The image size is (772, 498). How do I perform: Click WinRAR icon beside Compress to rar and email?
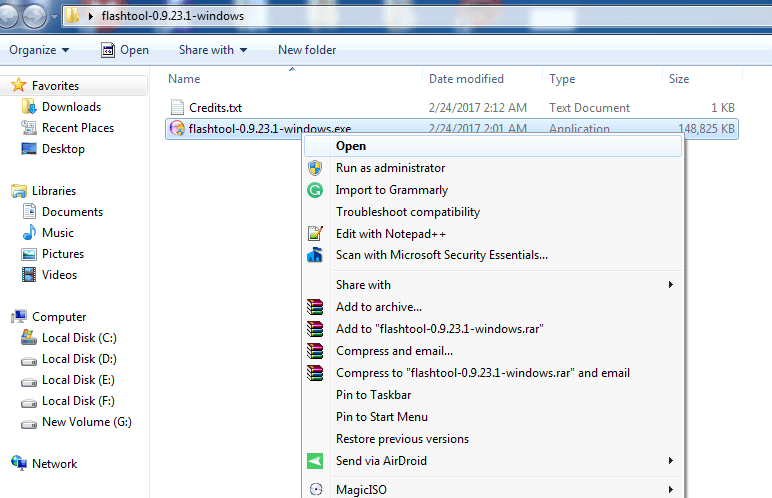[315, 373]
